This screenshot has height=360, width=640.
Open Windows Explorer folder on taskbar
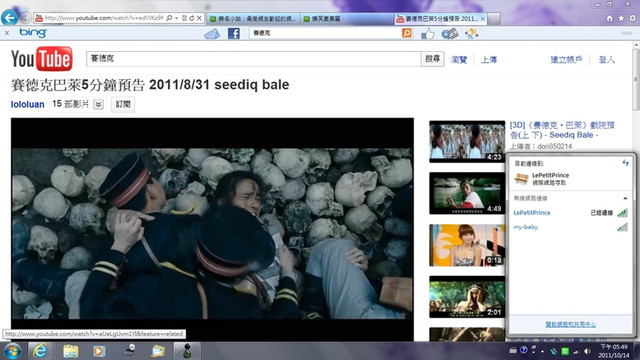point(70,351)
